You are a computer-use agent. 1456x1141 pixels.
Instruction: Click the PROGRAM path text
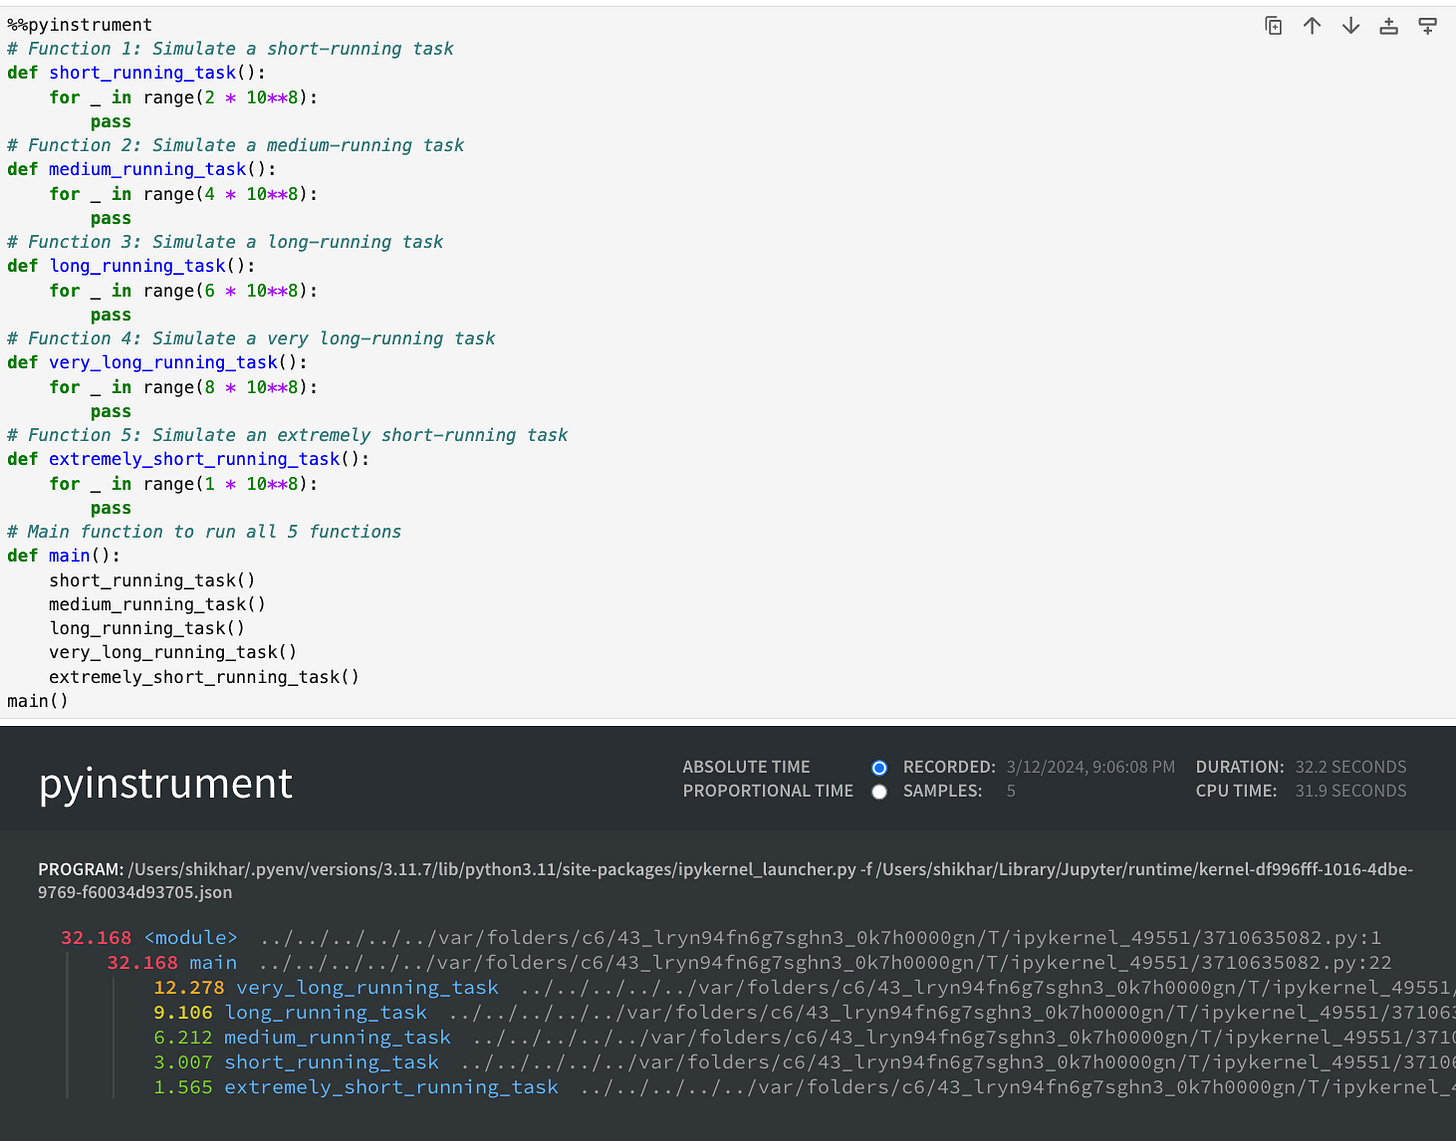pos(725,881)
